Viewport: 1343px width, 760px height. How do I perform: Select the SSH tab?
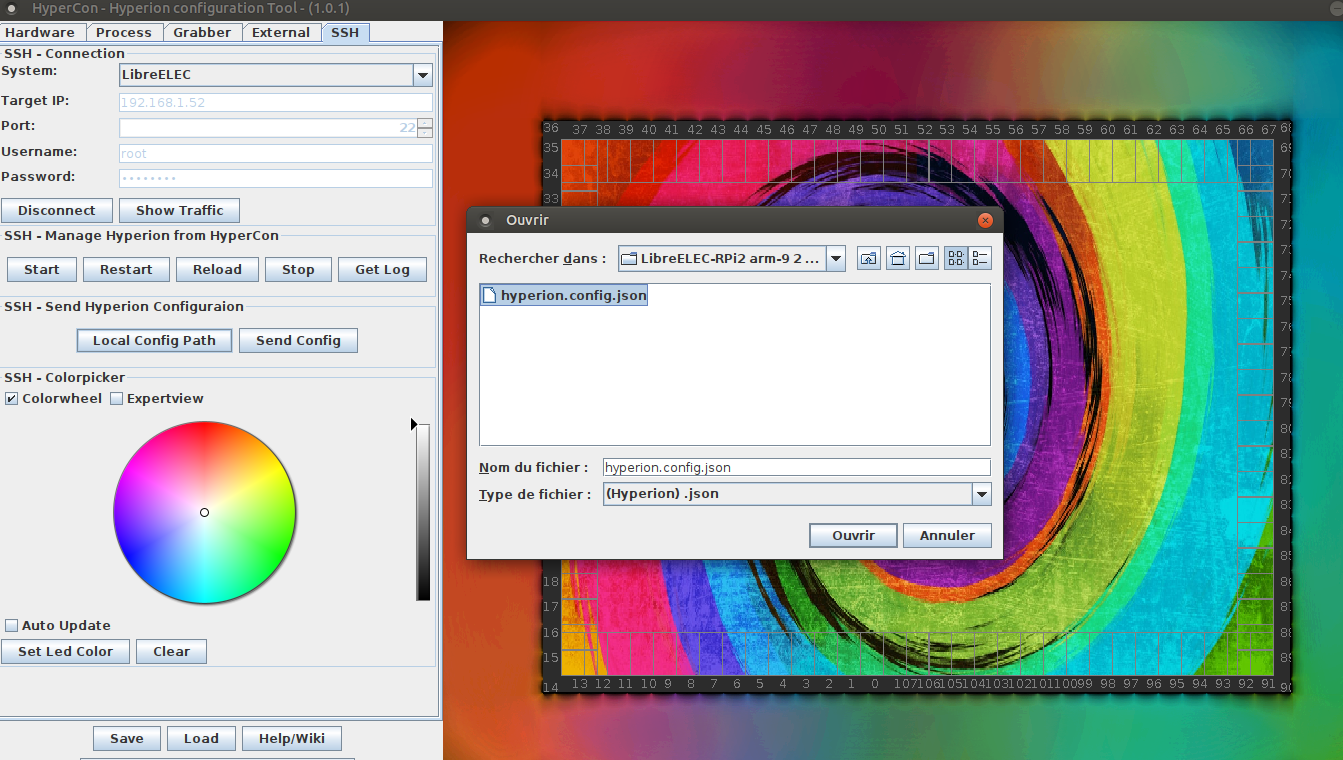coord(345,32)
